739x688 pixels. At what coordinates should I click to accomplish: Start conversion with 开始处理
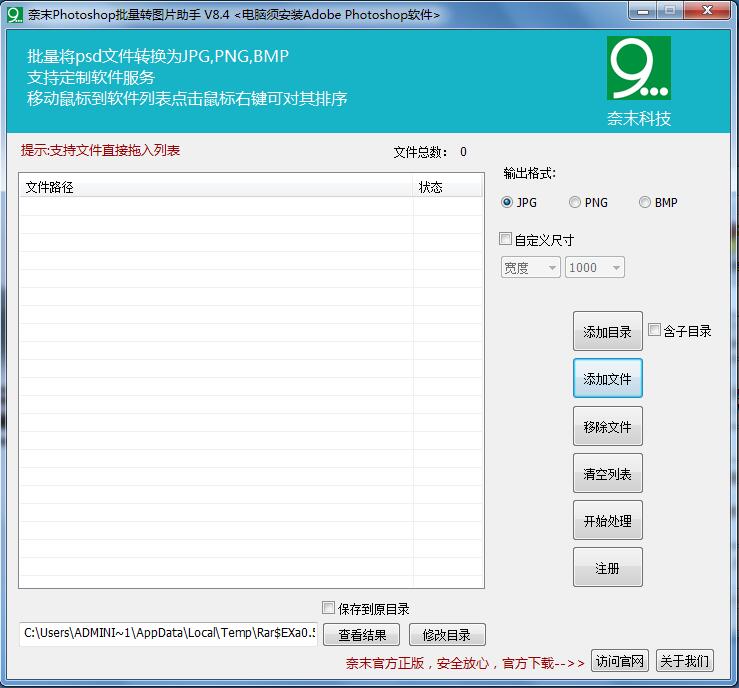(x=608, y=520)
